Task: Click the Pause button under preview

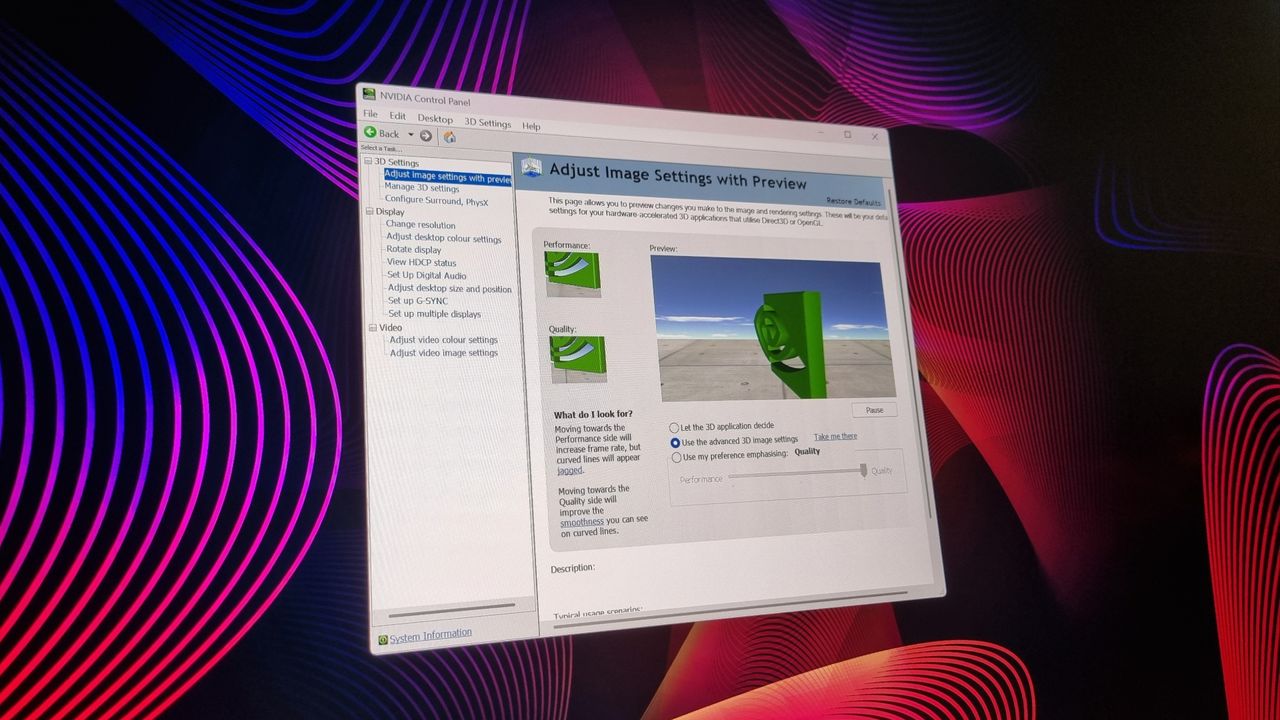Action: (875, 410)
